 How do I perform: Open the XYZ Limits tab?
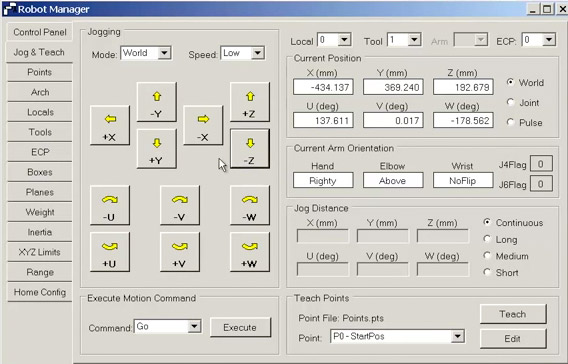click(39, 252)
